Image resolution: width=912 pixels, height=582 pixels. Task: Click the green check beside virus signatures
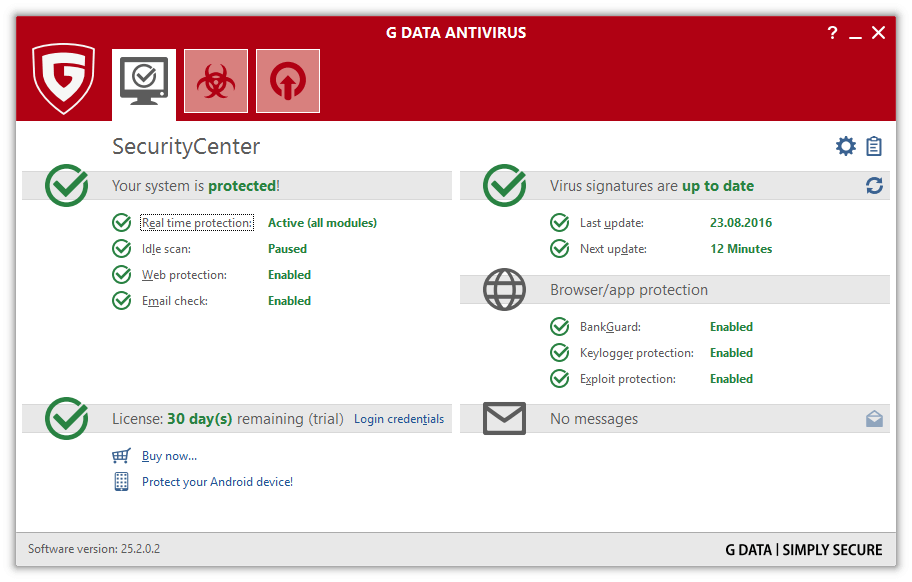(505, 185)
